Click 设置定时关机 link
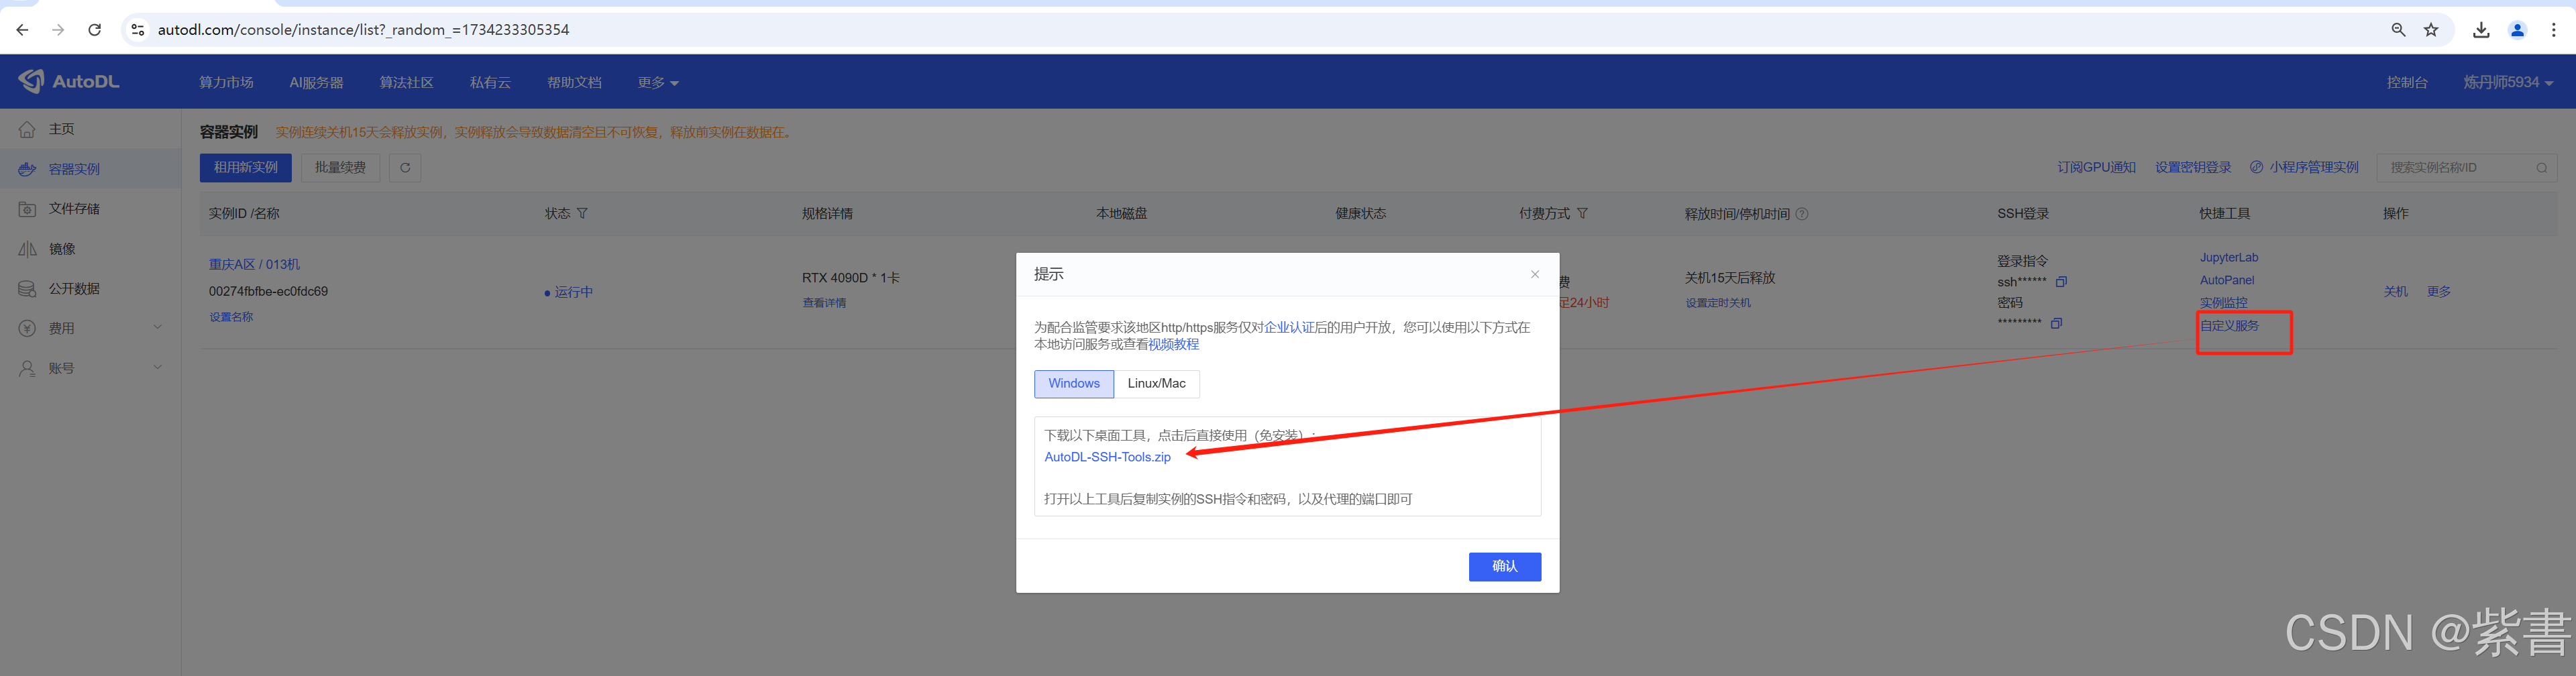Viewport: 2576px width, 676px height. 1717,303
